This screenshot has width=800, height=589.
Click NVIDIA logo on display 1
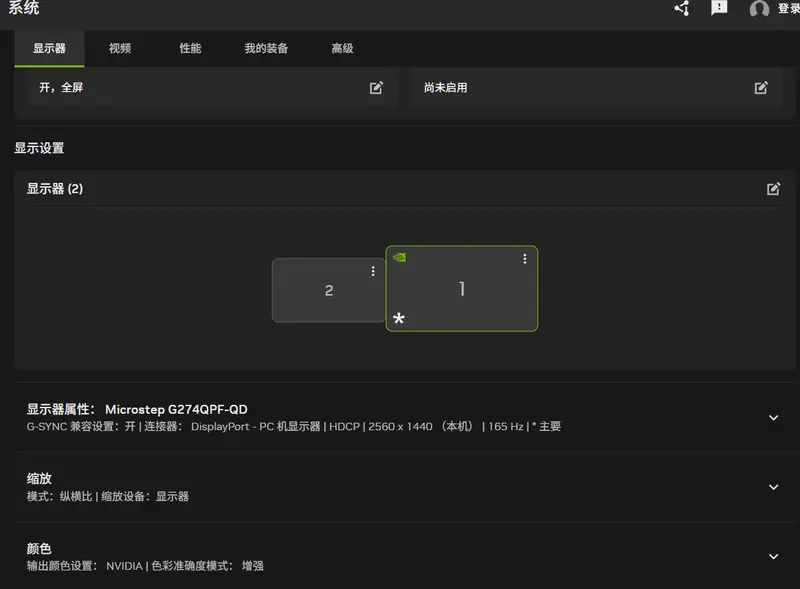click(x=399, y=257)
